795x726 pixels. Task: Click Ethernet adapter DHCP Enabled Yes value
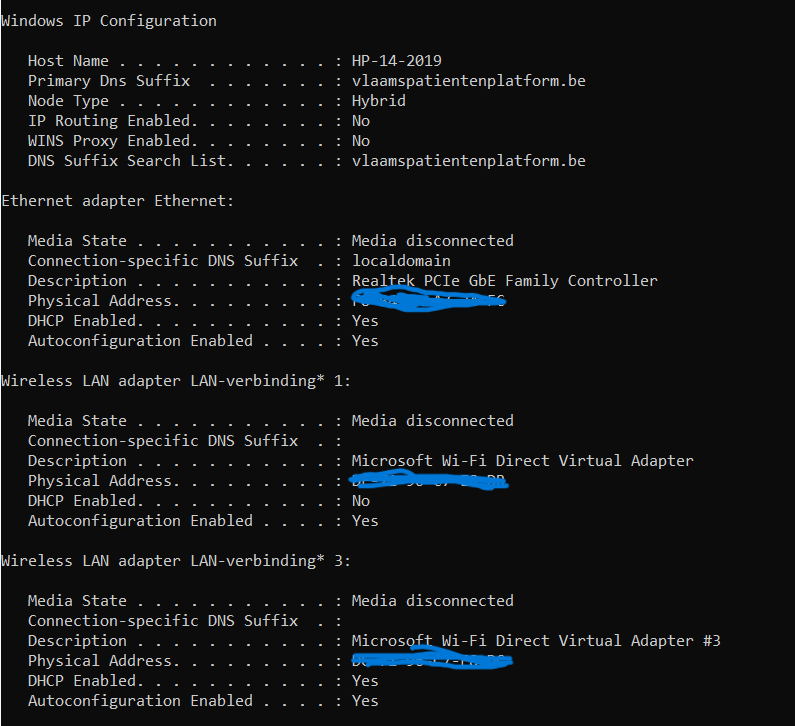365,321
